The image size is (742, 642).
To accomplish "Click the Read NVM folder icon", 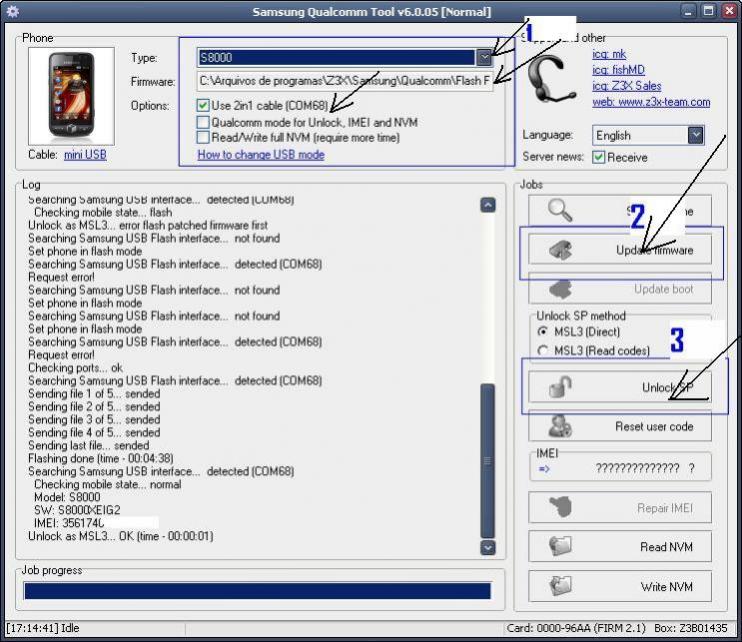I will 560,545.
